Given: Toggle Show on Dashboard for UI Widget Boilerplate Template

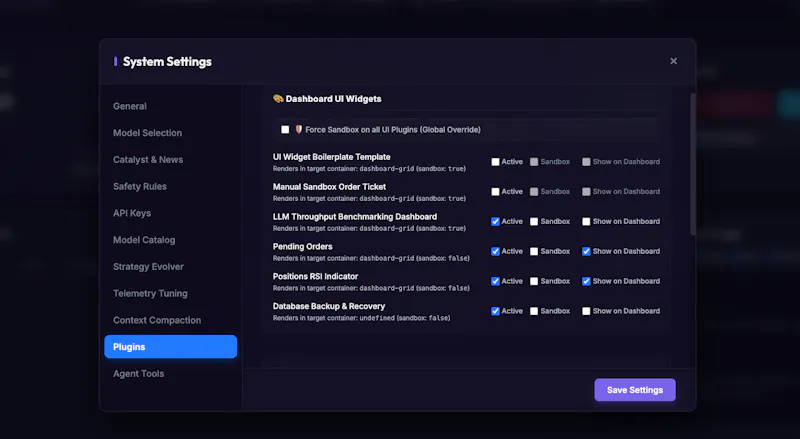Looking at the screenshot, I should [586, 162].
